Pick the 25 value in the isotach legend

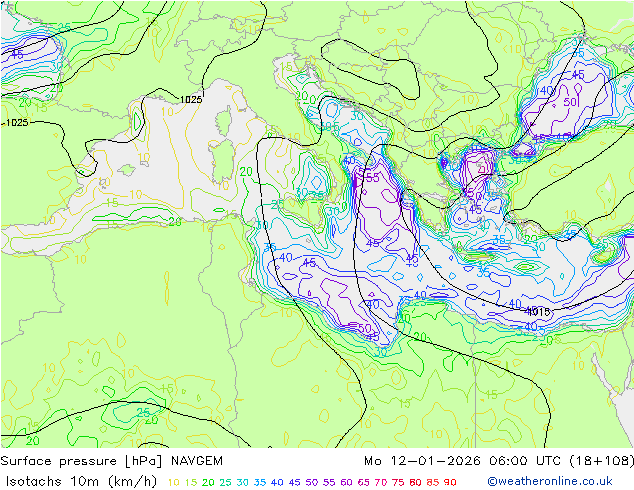(225, 482)
